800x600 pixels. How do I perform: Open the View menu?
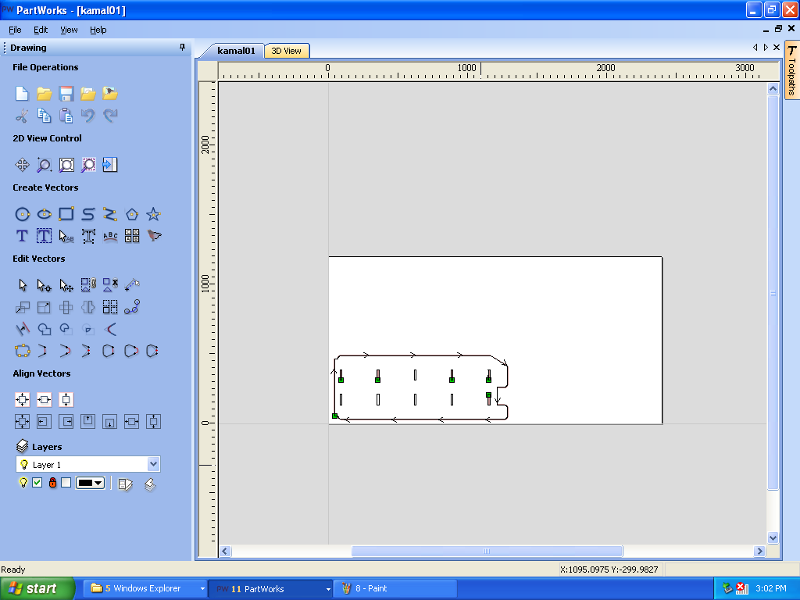click(69, 30)
